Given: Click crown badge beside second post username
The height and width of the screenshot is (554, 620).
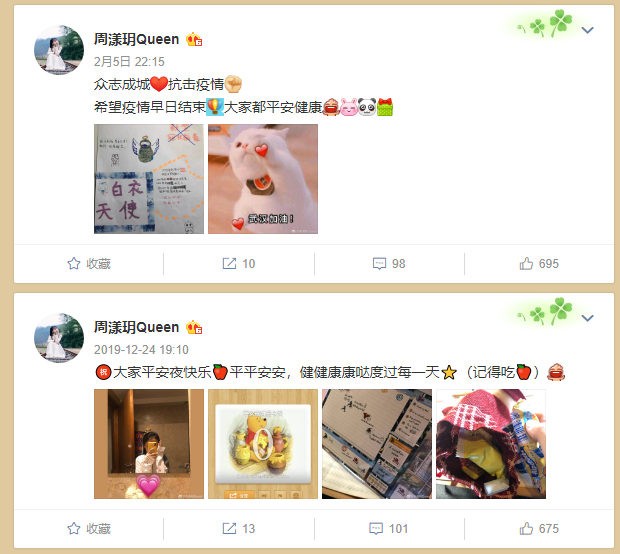Looking at the screenshot, I should point(194,327).
